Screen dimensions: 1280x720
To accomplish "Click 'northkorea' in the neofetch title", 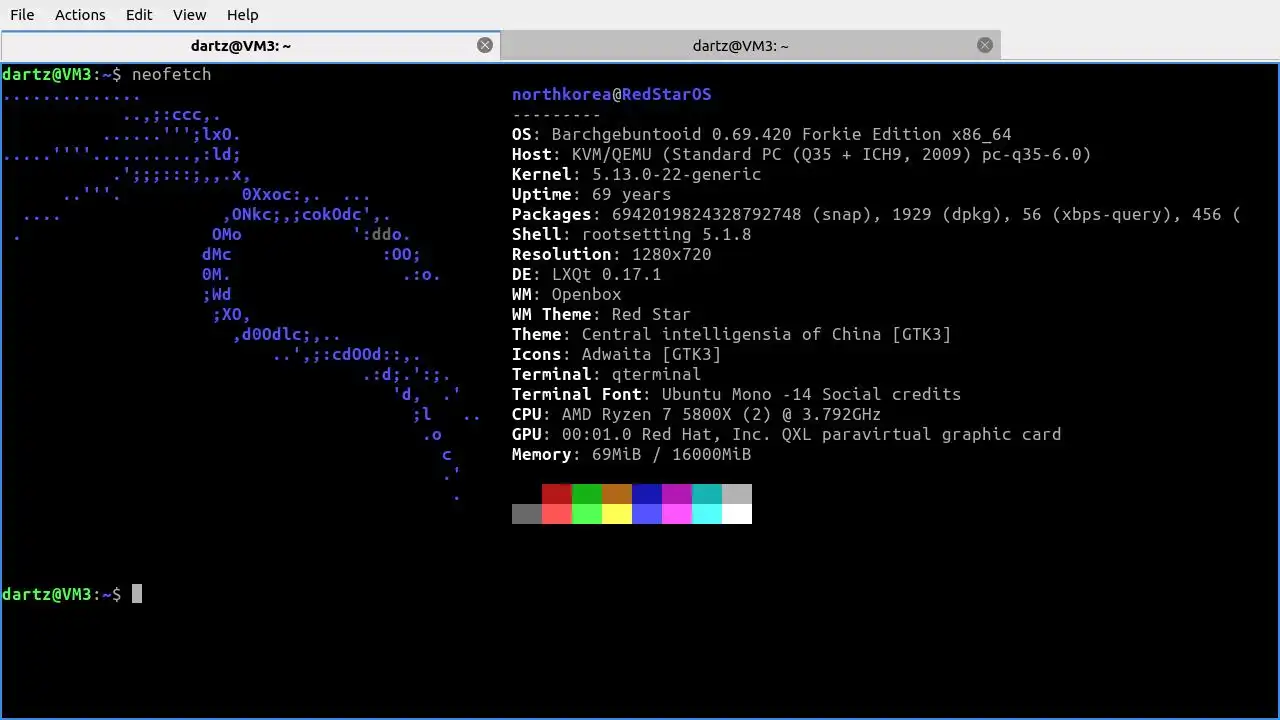I will (561, 94).
